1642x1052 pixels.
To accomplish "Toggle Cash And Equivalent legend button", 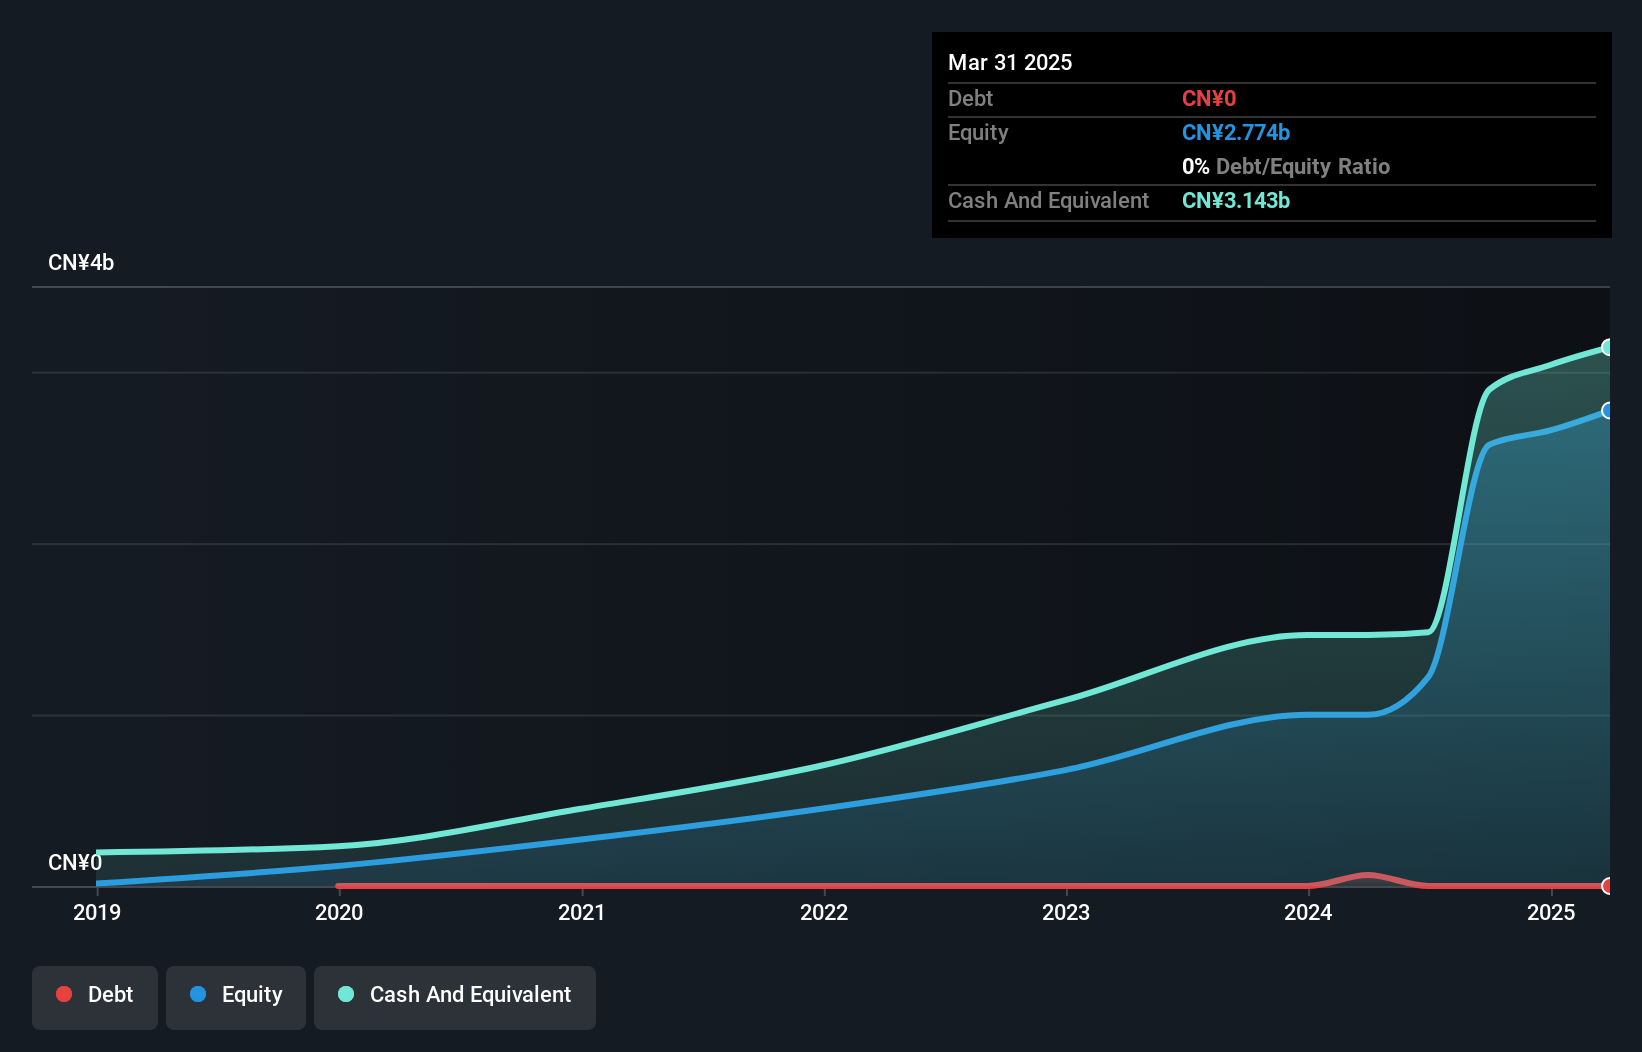I will click(455, 997).
